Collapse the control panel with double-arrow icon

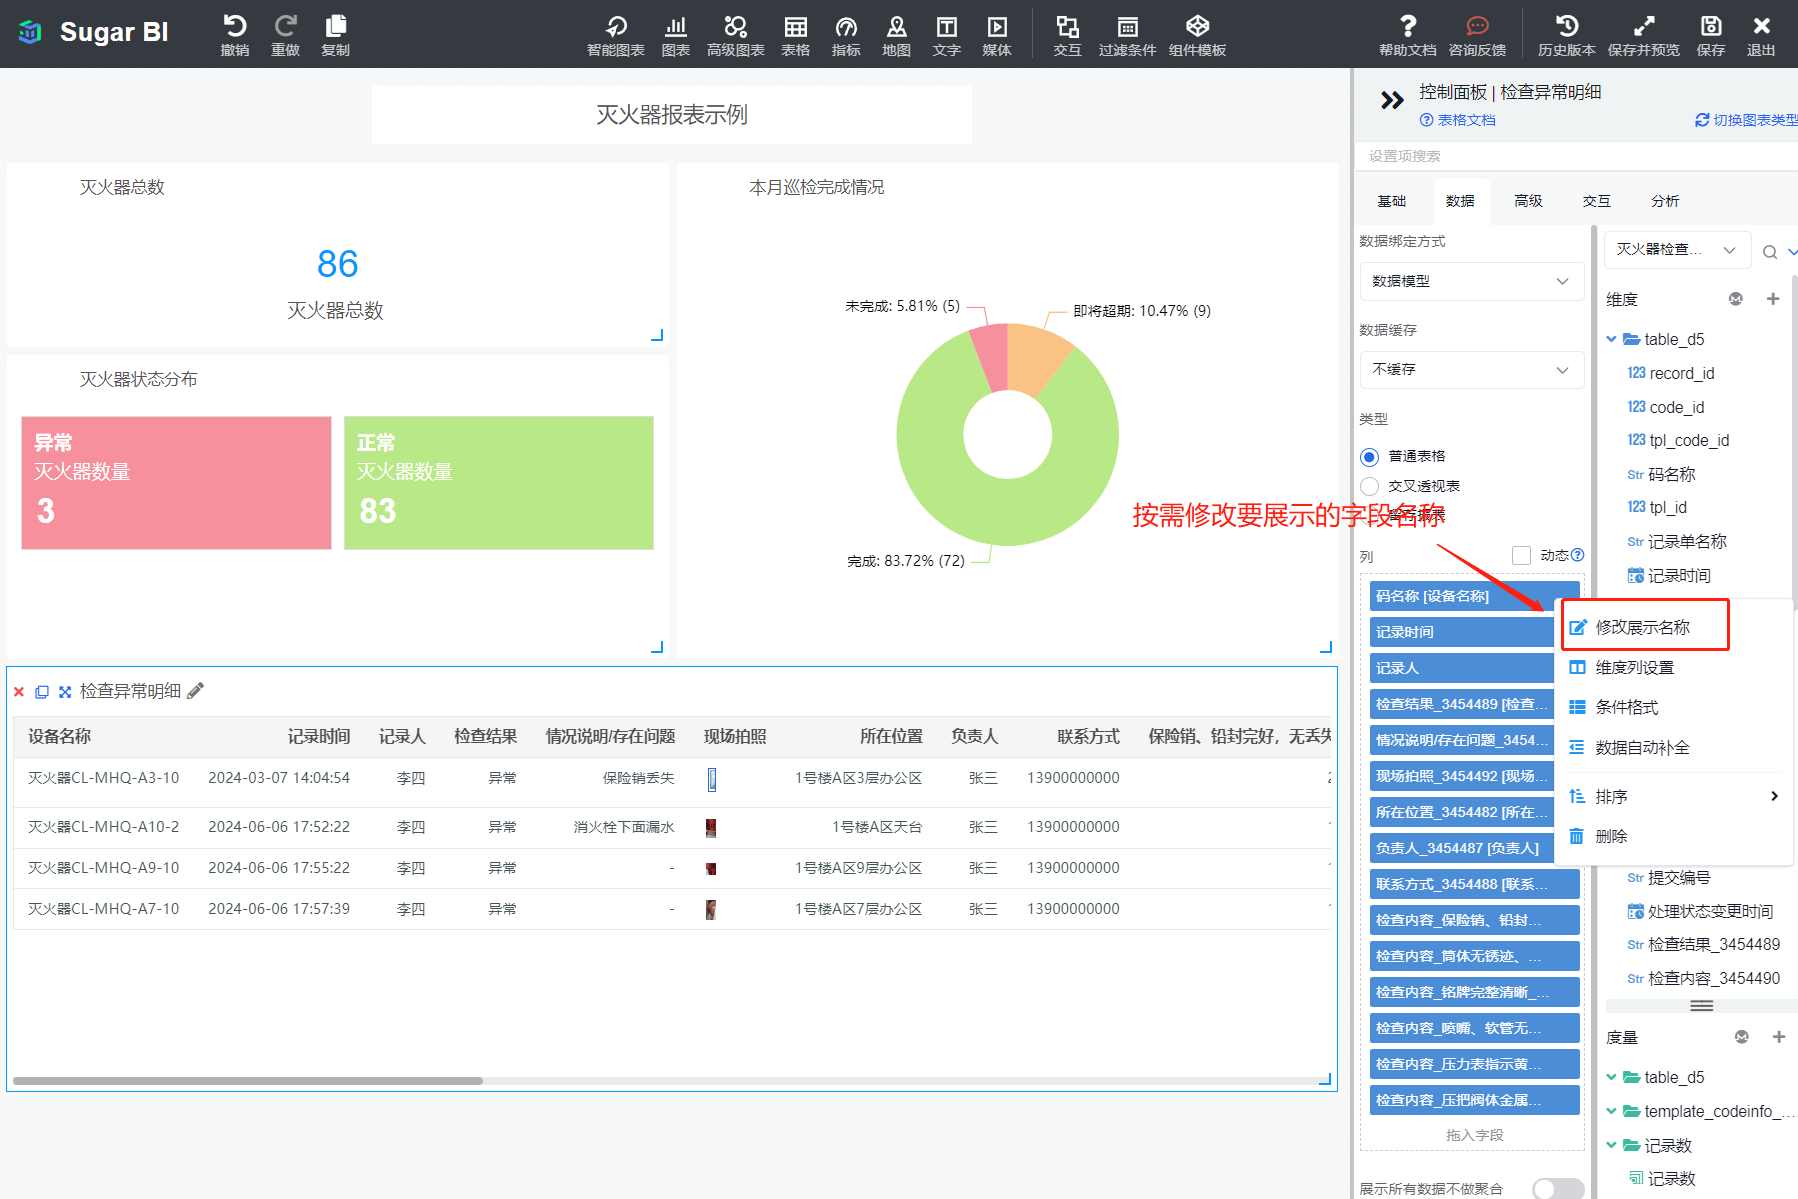[1392, 100]
